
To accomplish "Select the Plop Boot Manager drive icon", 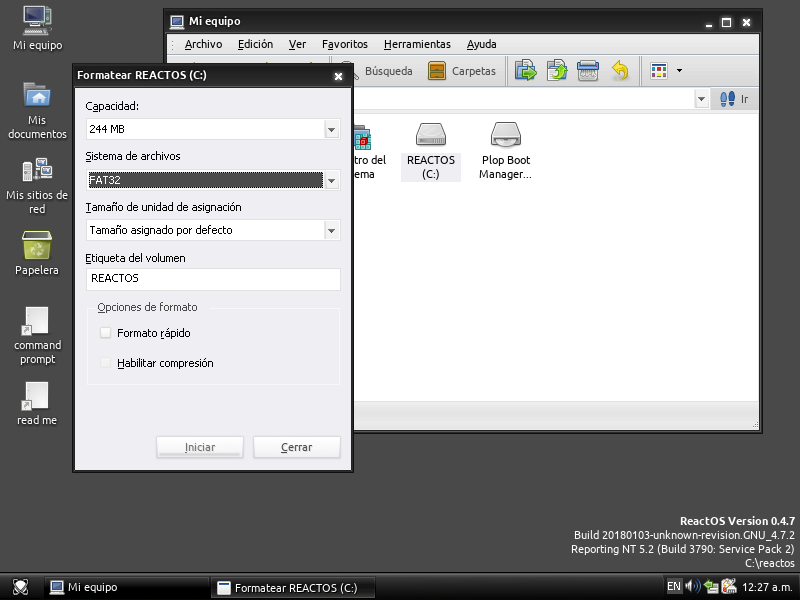I will [x=505, y=151].
